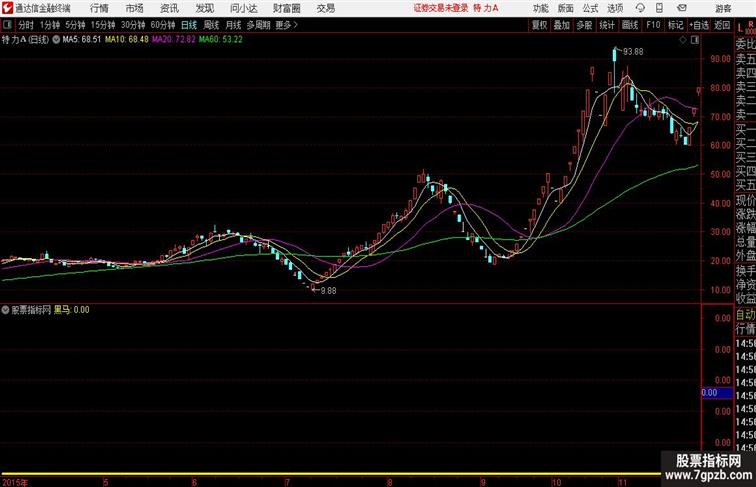
Task: Click the +自选 add to watchlist button
Action: coord(699,25)
